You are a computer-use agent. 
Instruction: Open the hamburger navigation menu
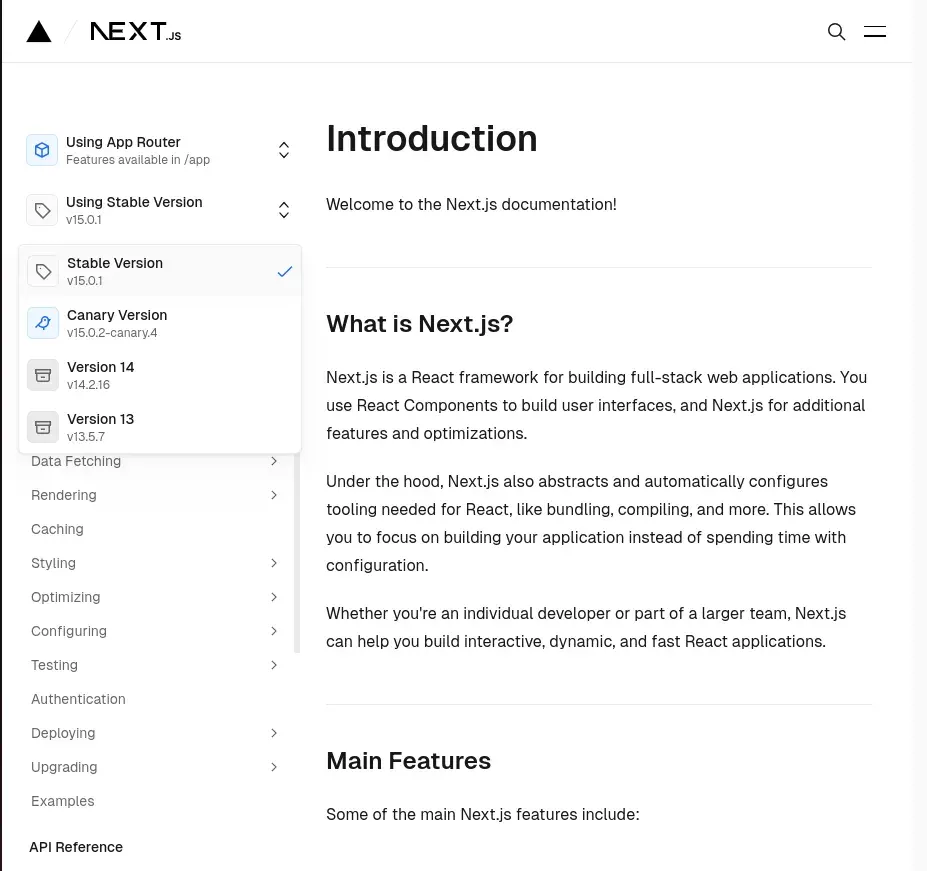coord(874,31)
